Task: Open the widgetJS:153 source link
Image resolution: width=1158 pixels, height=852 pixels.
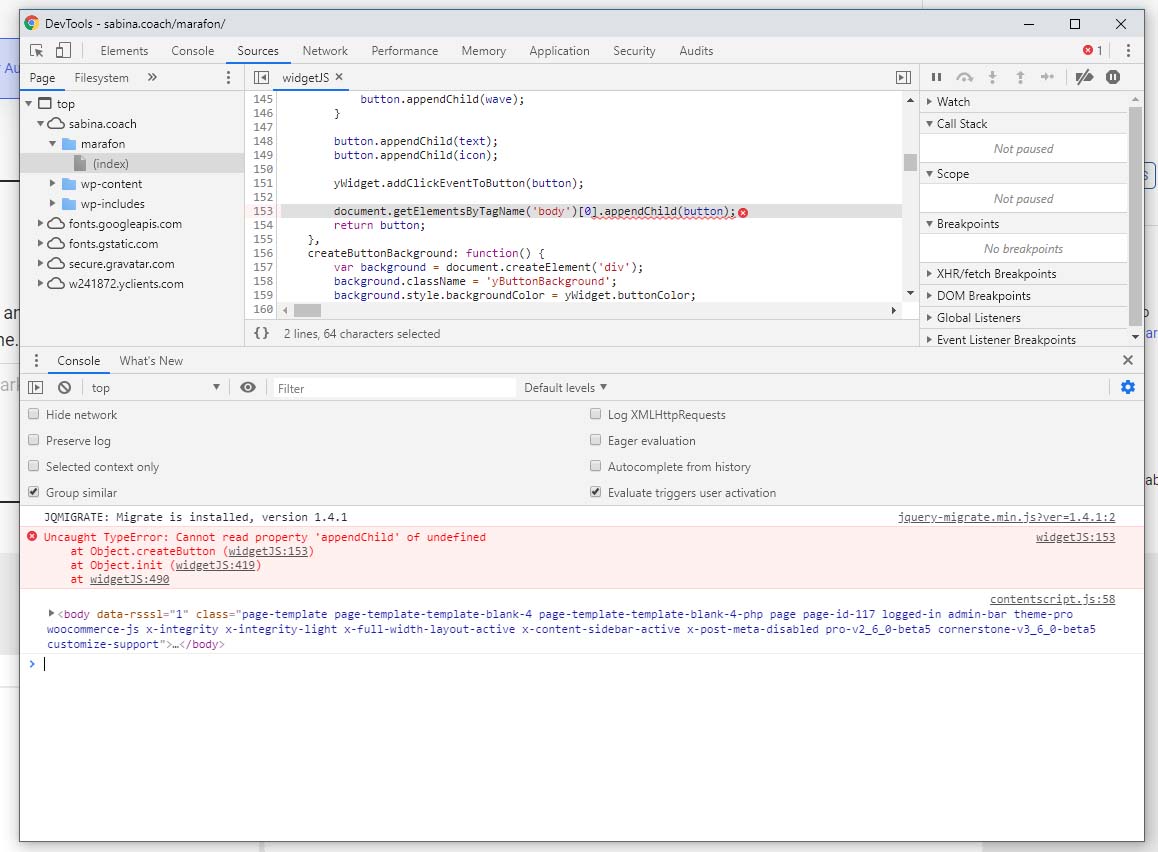Action: pos(1075,537)
